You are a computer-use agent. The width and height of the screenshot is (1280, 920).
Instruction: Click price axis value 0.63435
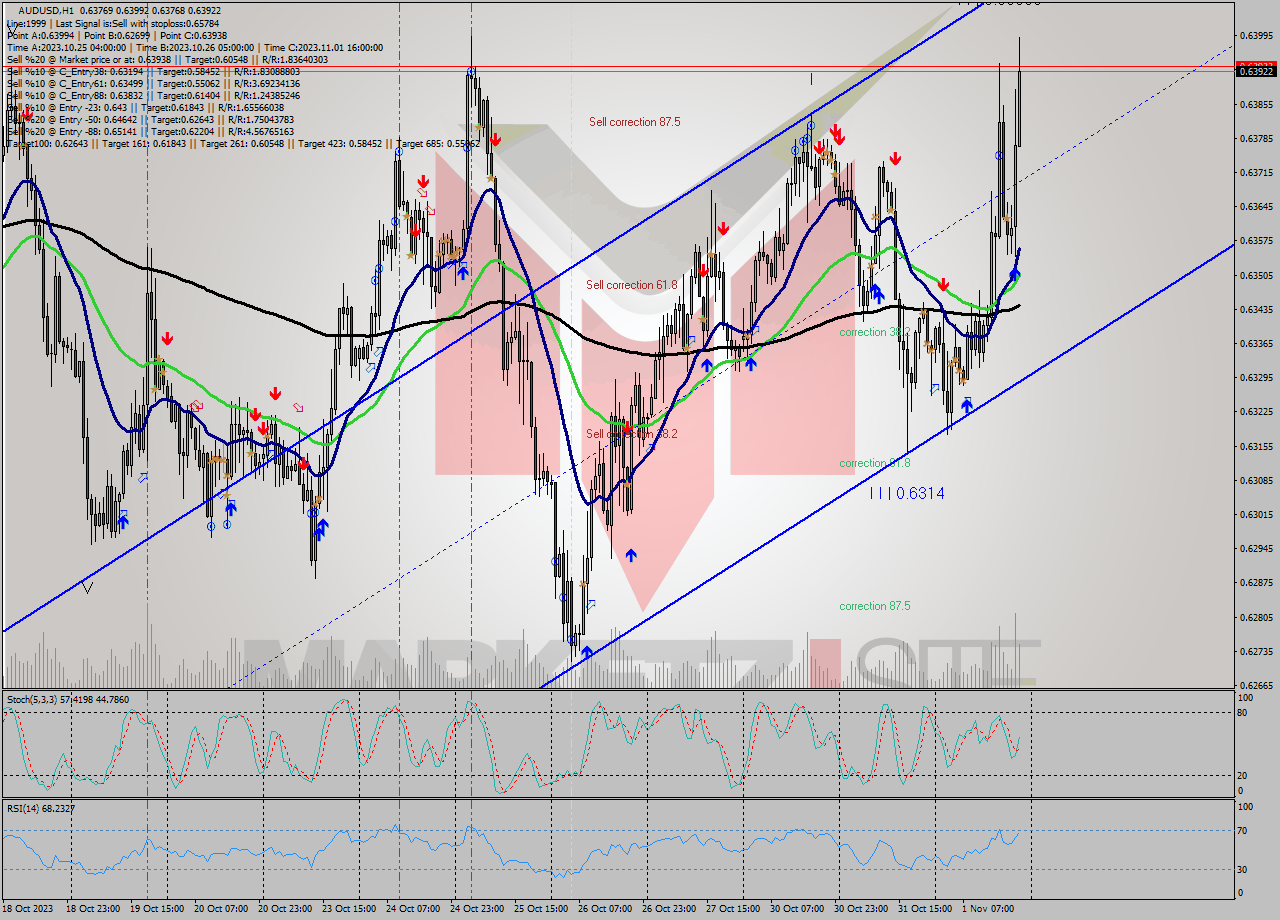pyautogui.click(x=1256, y=309)
